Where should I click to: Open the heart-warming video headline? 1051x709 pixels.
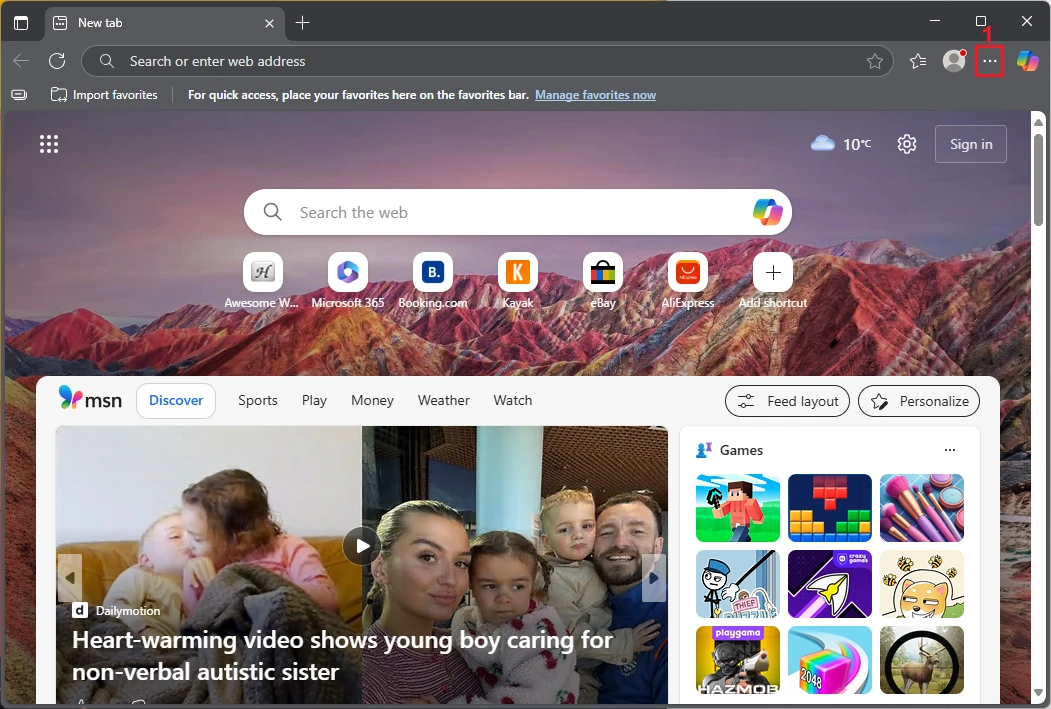[x=342, y=655]
